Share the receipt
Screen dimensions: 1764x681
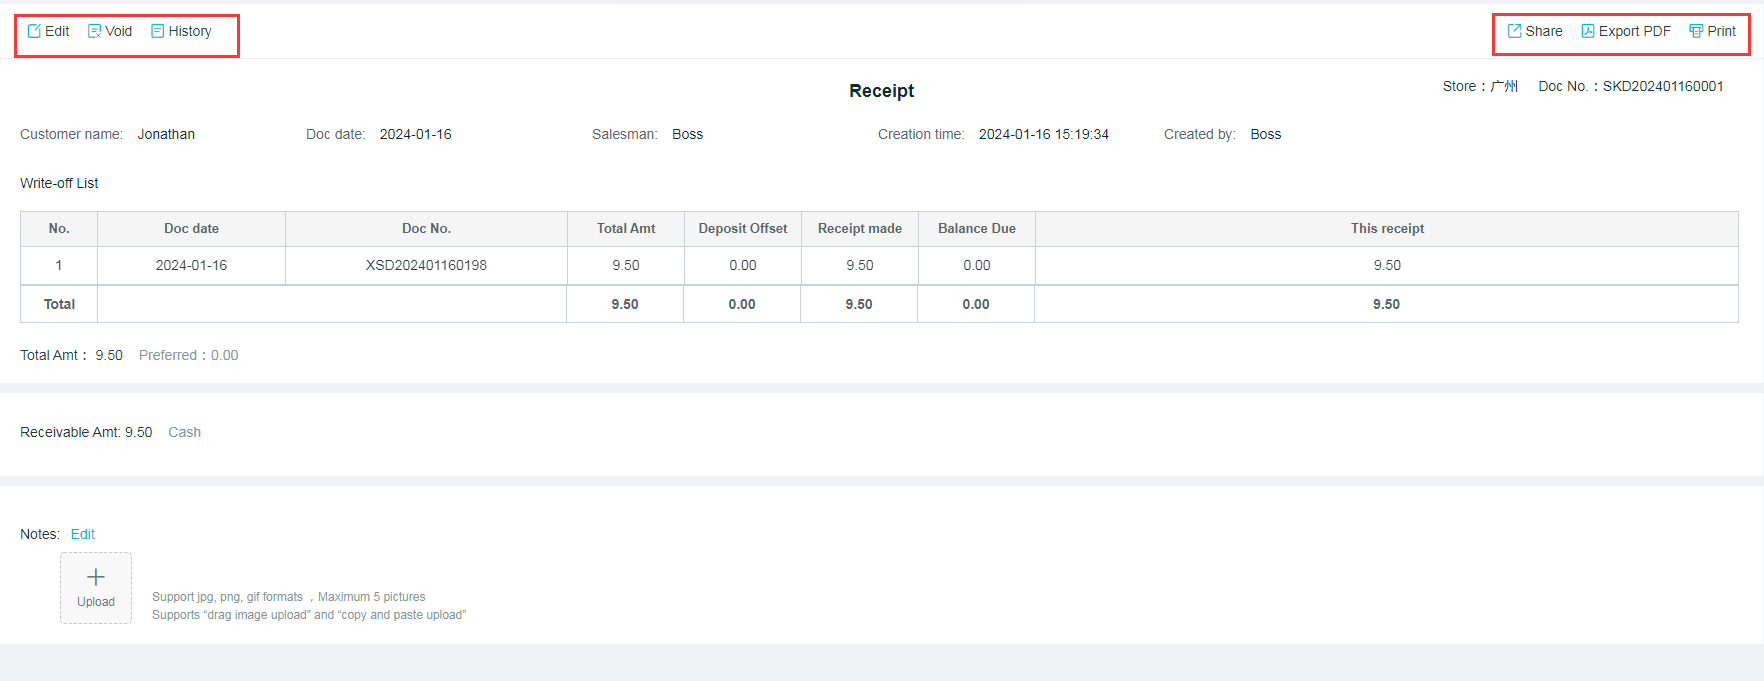[1535, 31]
